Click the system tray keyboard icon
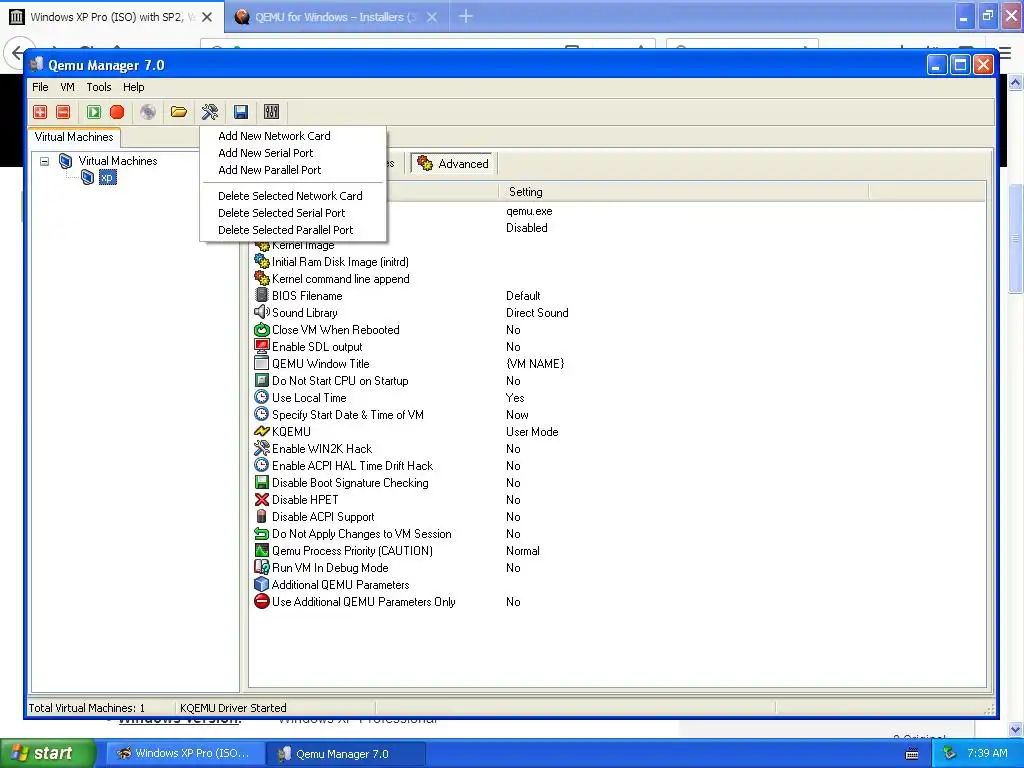Screen dimensions: 1024x768 (912, 754)
